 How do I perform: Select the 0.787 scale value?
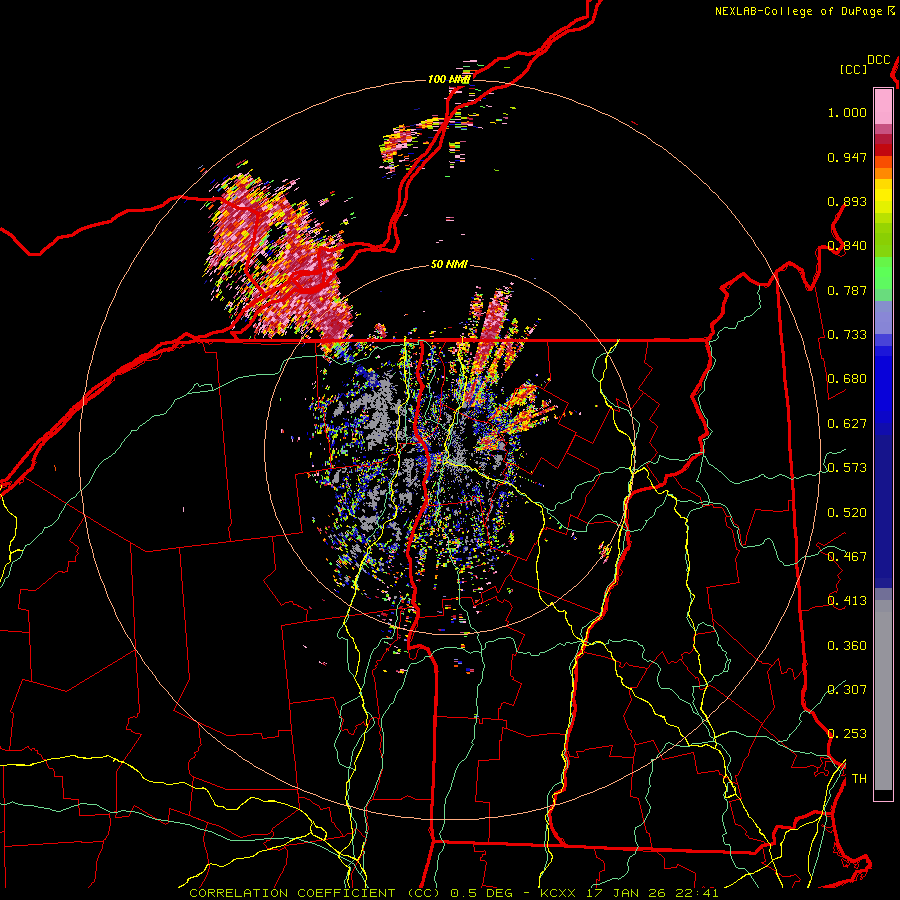tap(847, 290)
